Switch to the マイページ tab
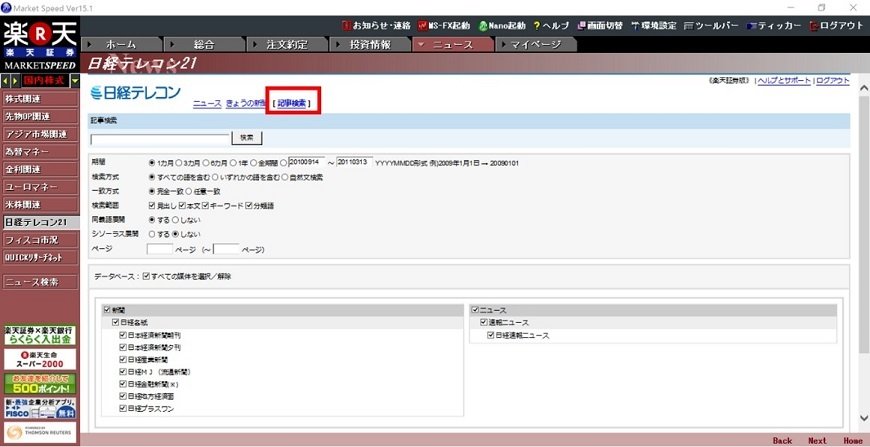Viewport: 870px width, 447px height. pyautogui.click(x=535, y=45)
